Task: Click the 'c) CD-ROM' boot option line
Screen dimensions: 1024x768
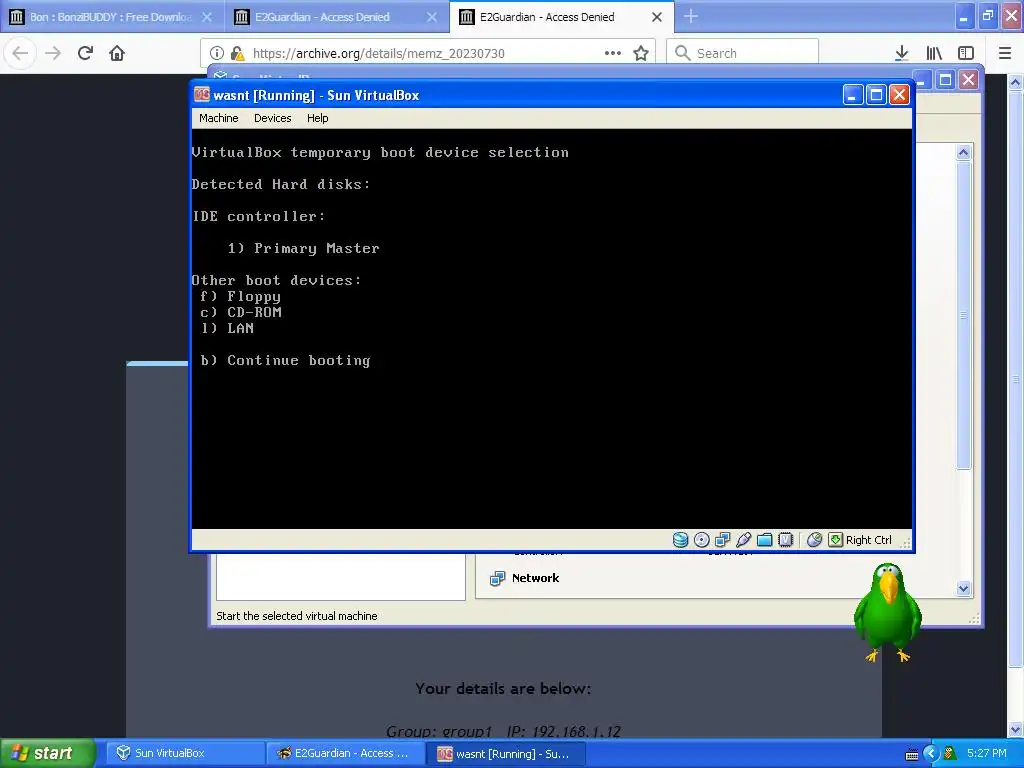Action: pos(241,312)
